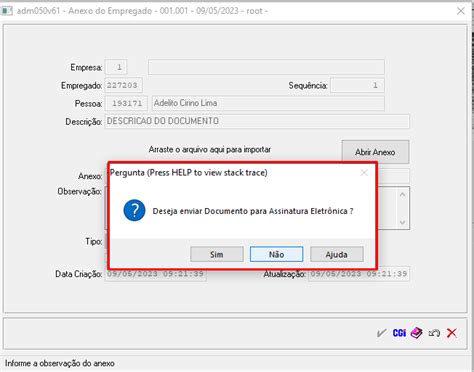Click the Empresa name field
The height and width of the screenshot is (372, 474).
coord(266,67)
